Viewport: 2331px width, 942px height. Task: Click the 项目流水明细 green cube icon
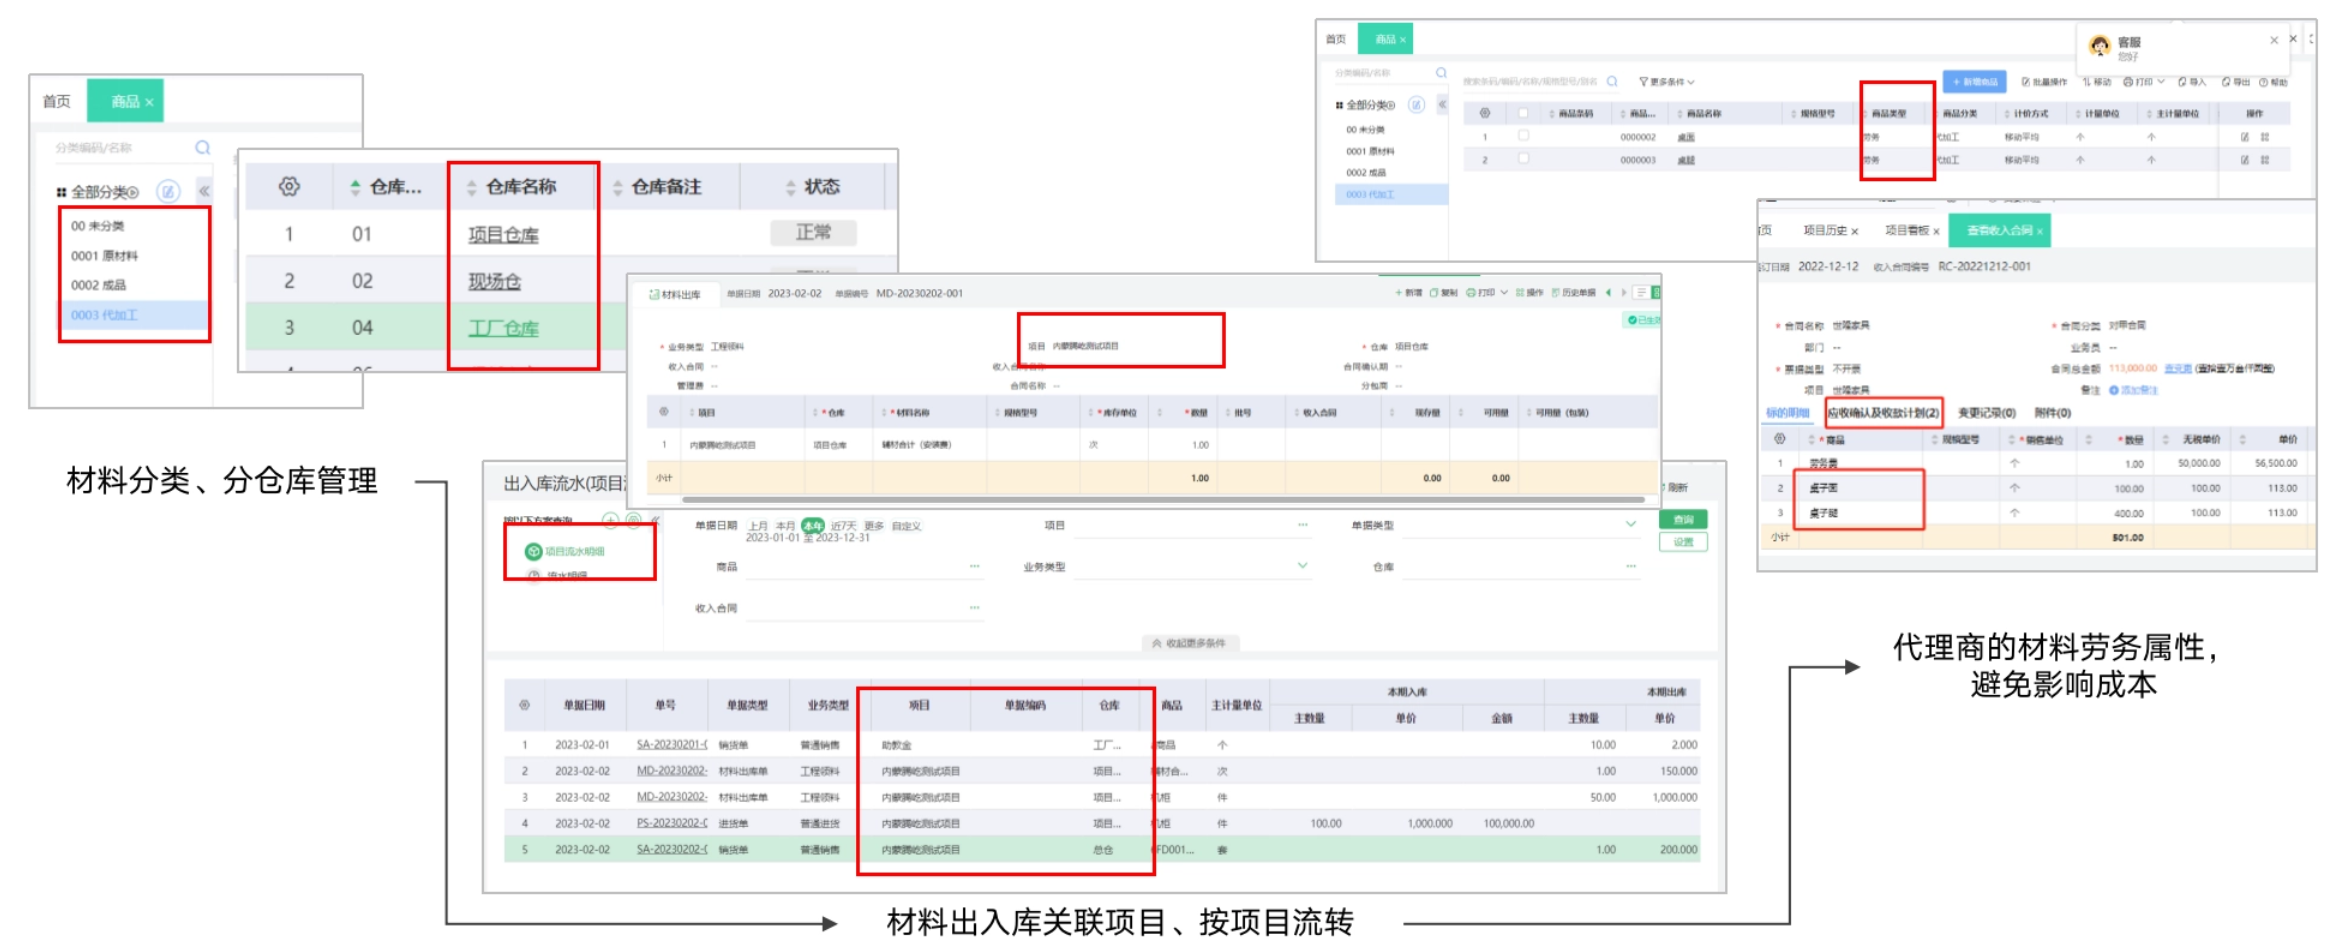point(533,551)
